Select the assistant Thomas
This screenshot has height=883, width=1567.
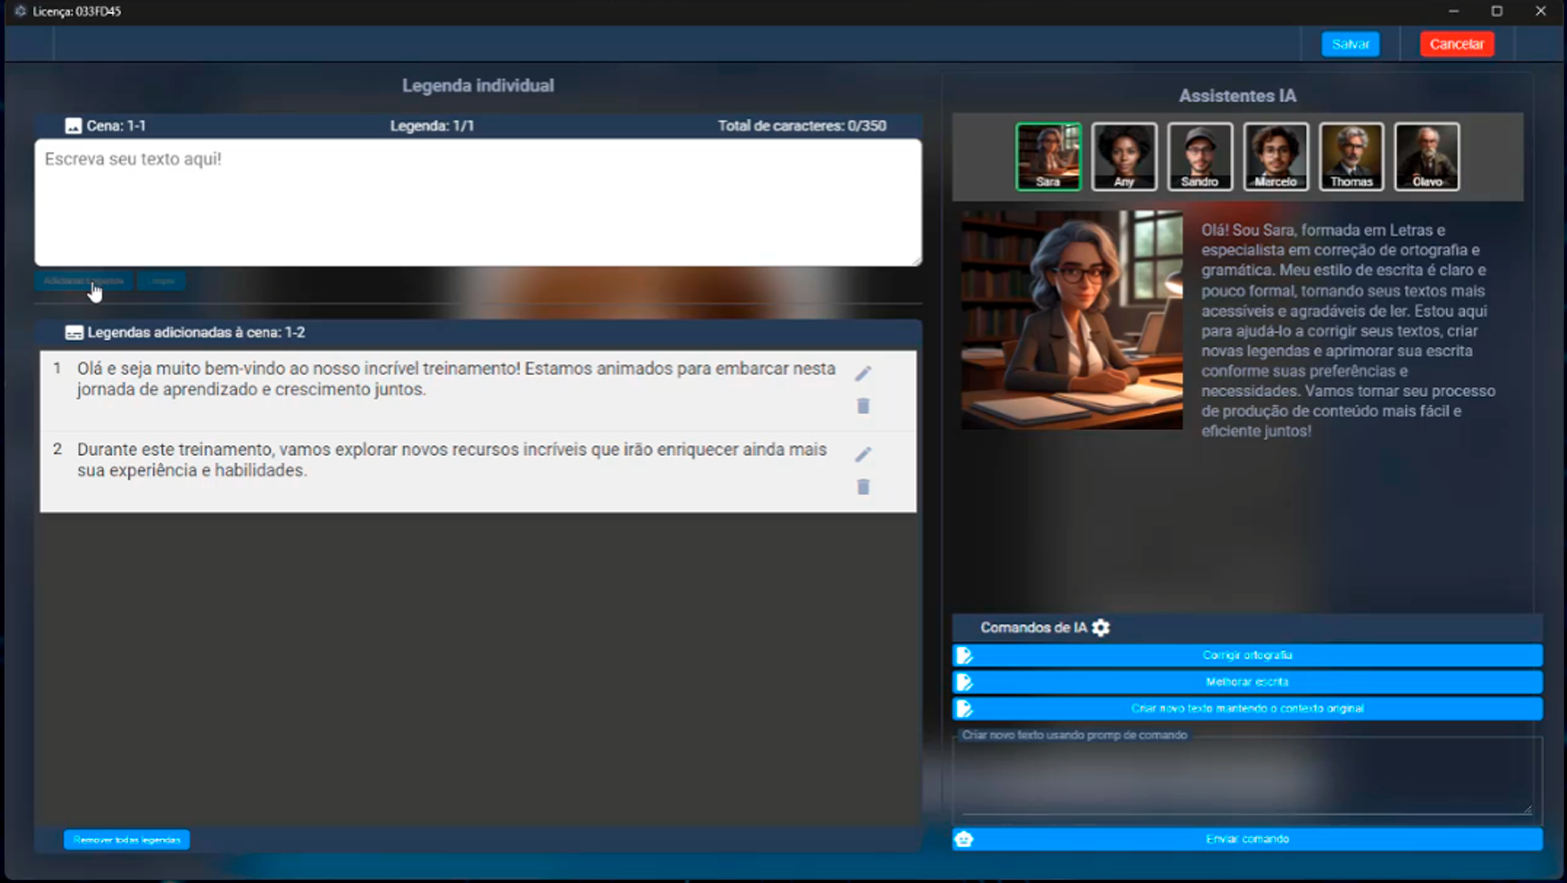[x=1351, y=156]
